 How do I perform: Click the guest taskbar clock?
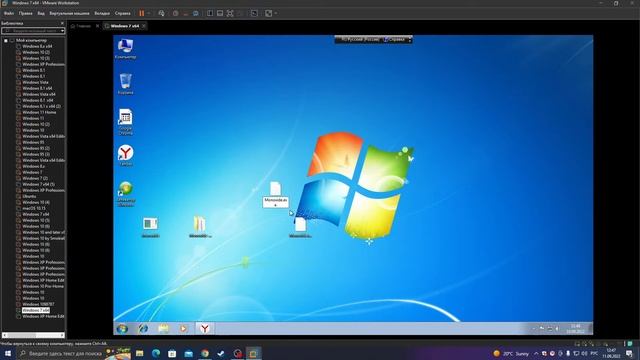(x=576, y=329)
